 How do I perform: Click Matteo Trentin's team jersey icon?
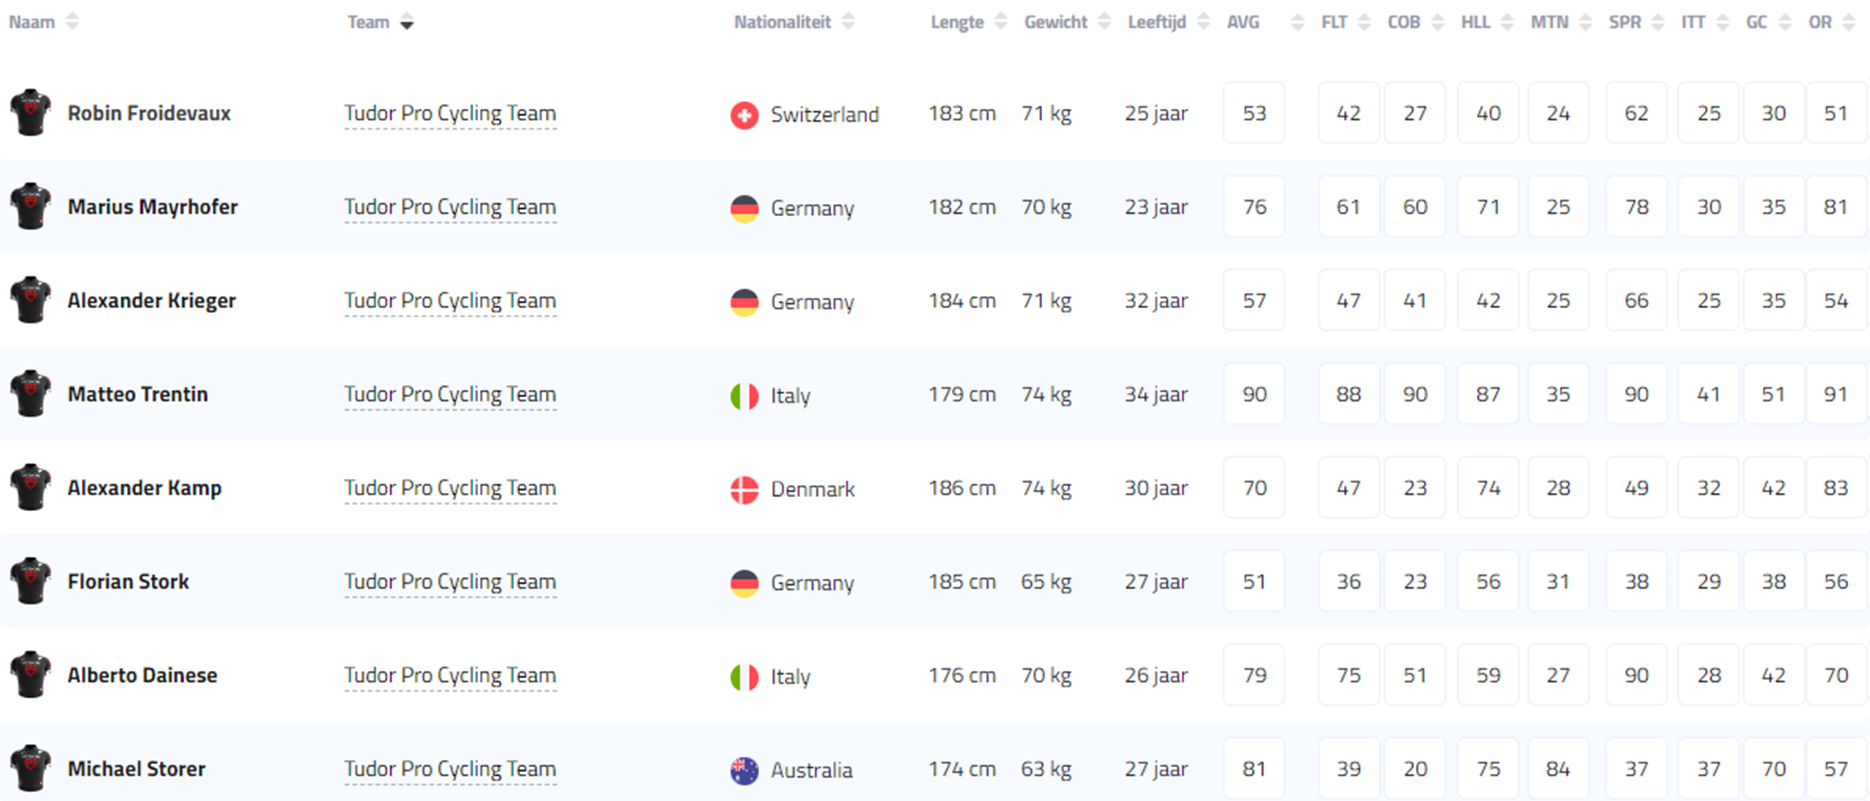[x=31, y=394]
